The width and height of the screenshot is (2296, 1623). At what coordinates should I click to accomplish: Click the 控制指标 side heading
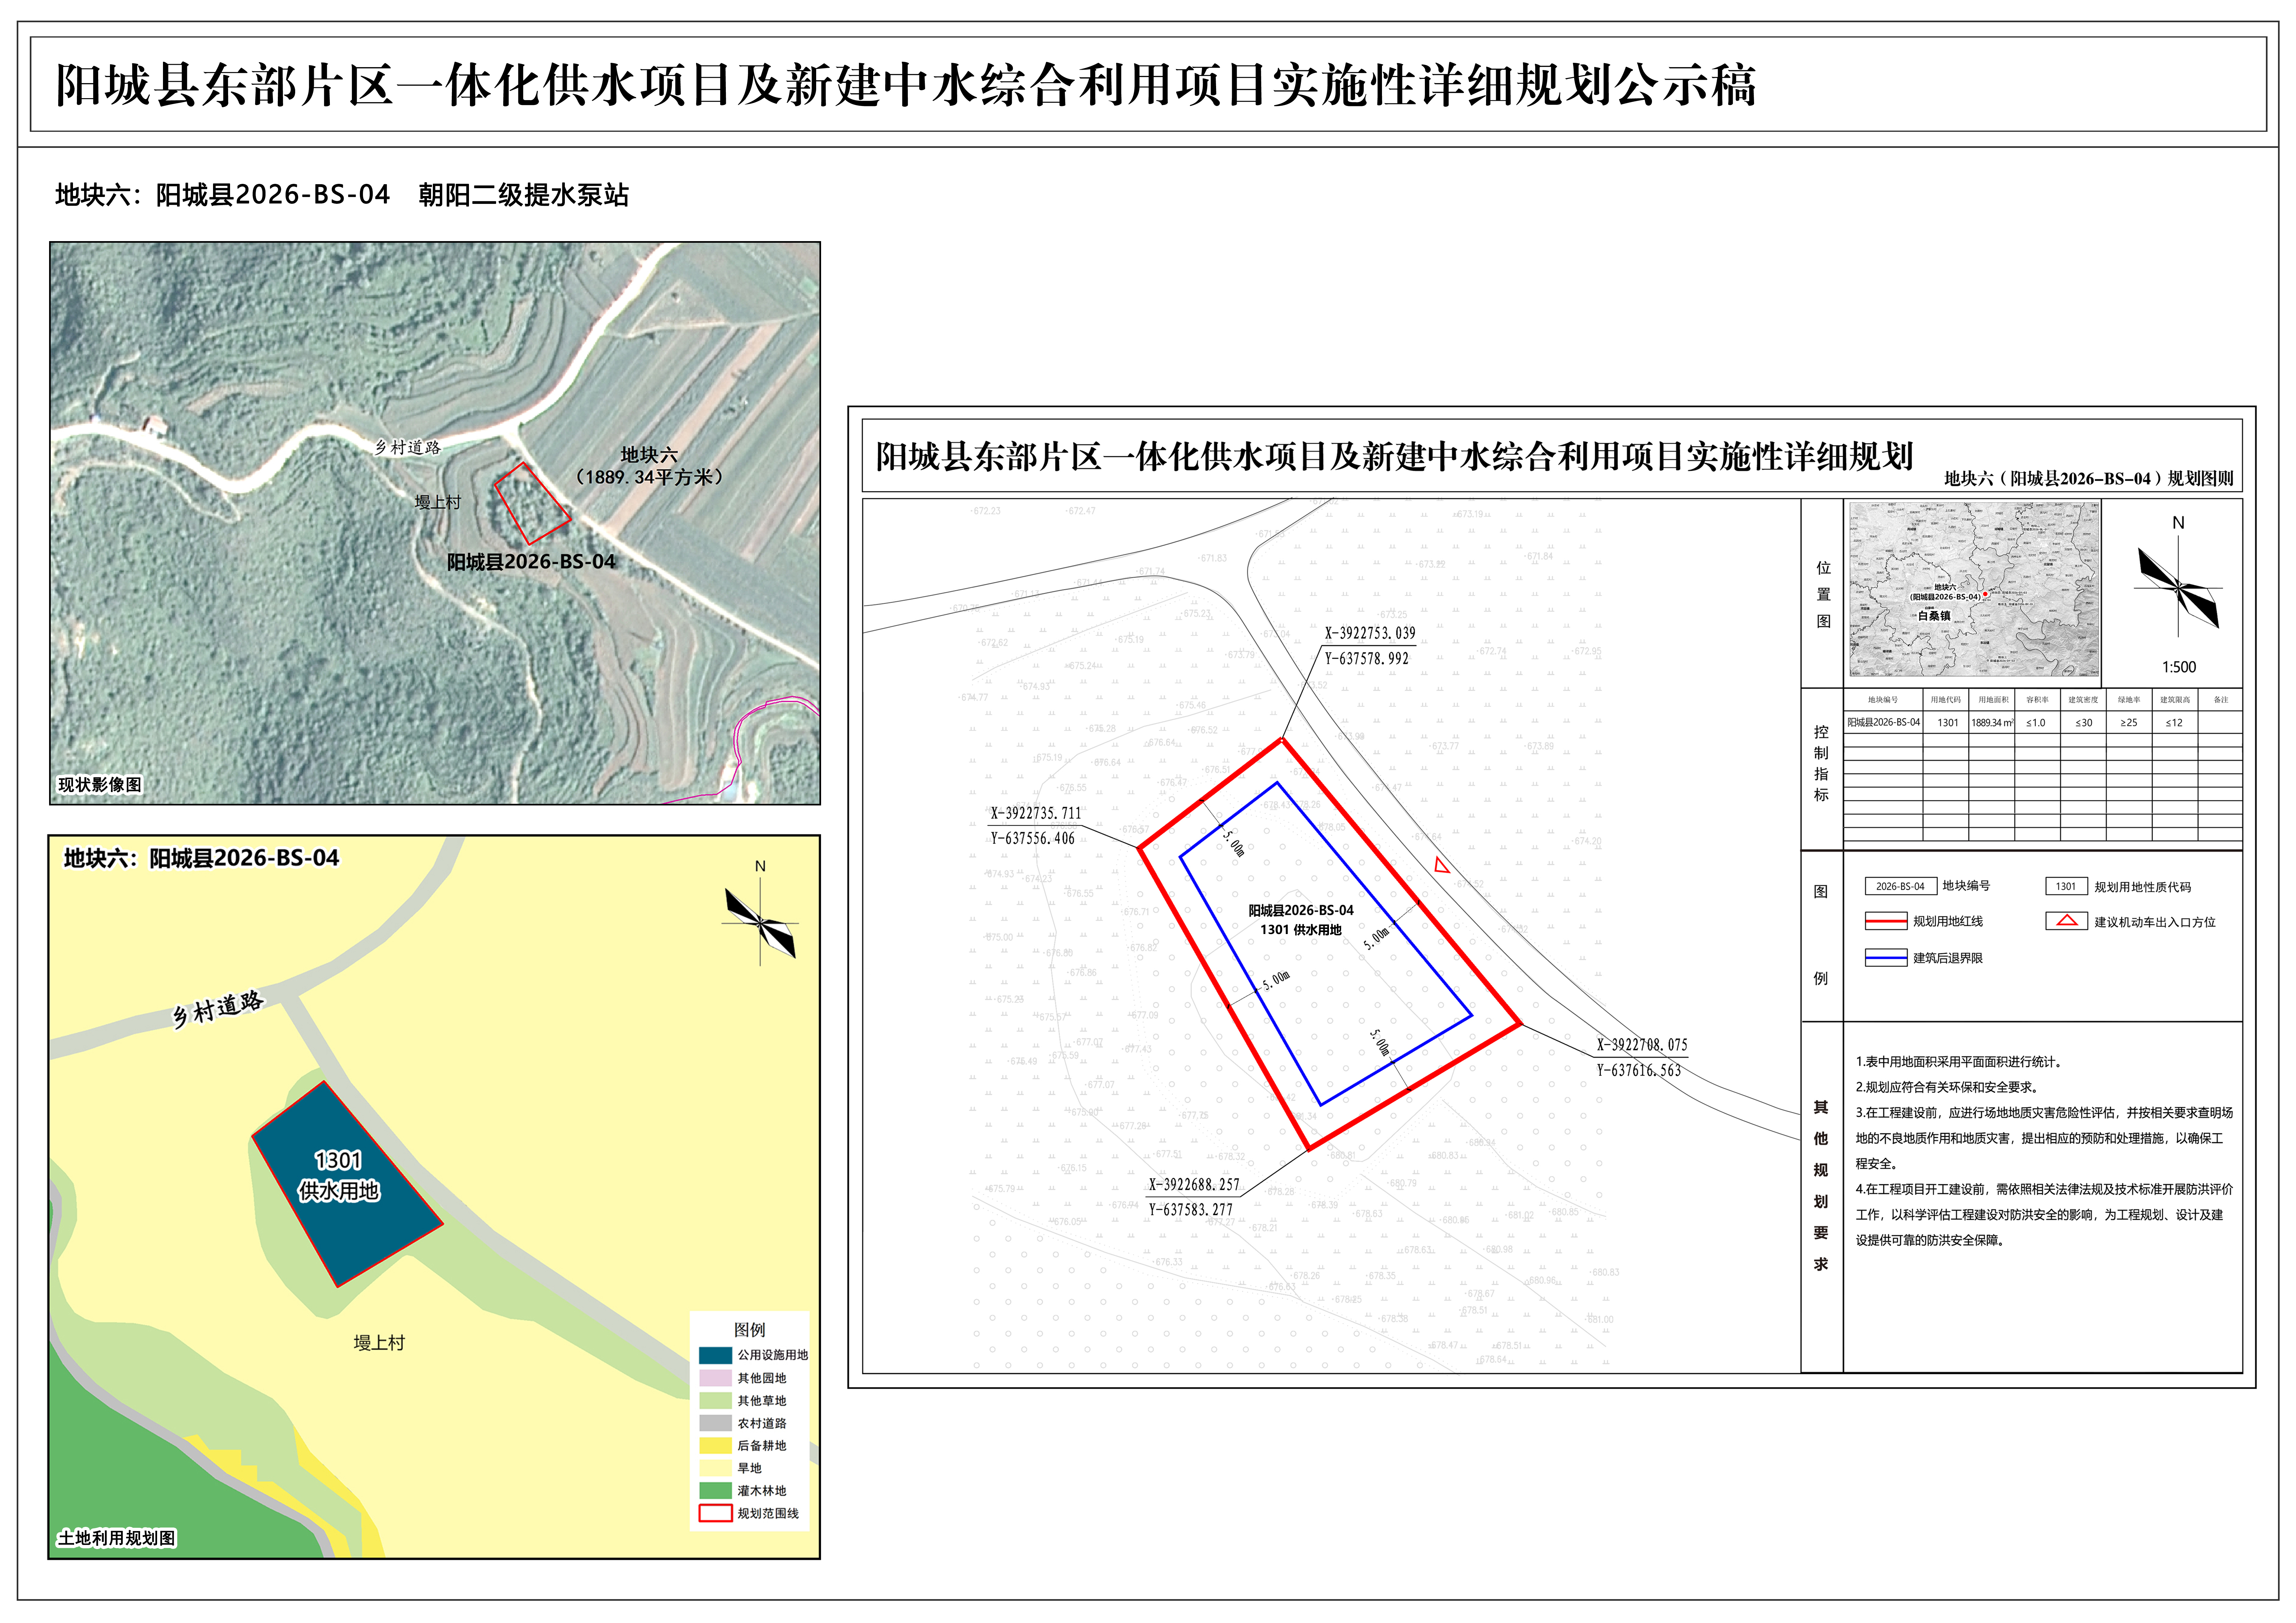1821,764
